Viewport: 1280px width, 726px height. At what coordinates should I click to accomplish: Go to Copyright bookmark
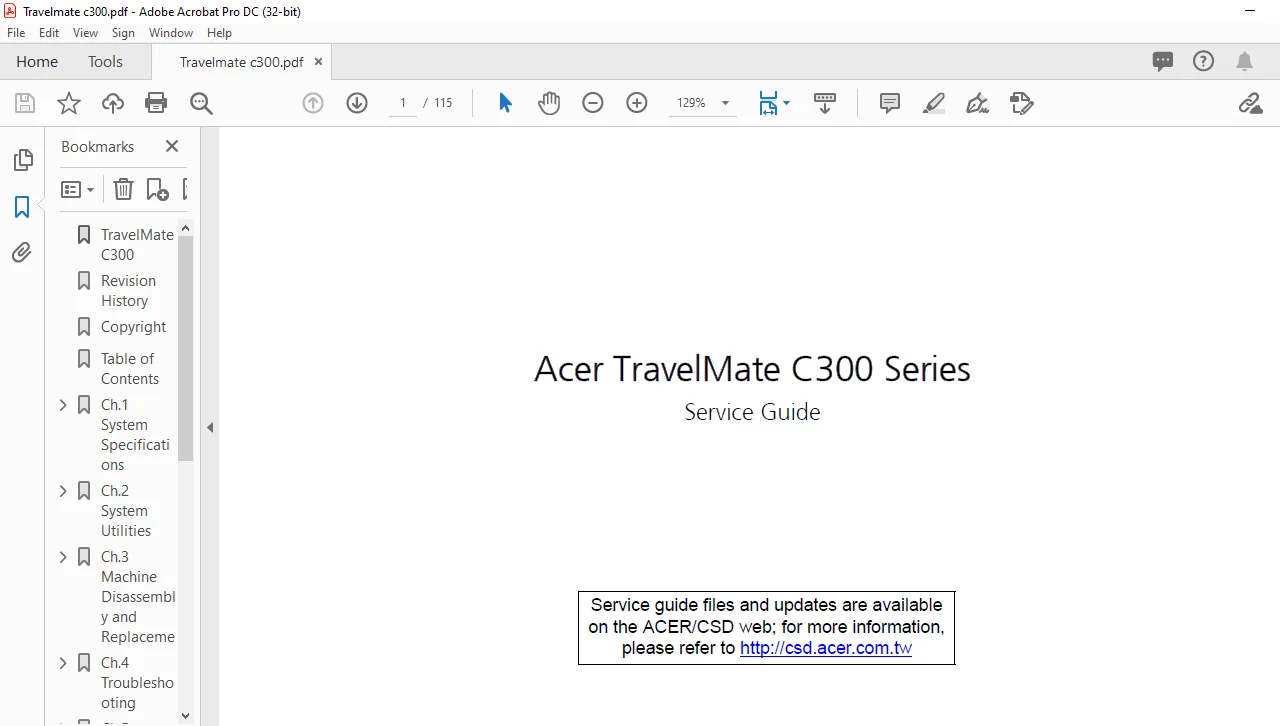click(133, 327)
